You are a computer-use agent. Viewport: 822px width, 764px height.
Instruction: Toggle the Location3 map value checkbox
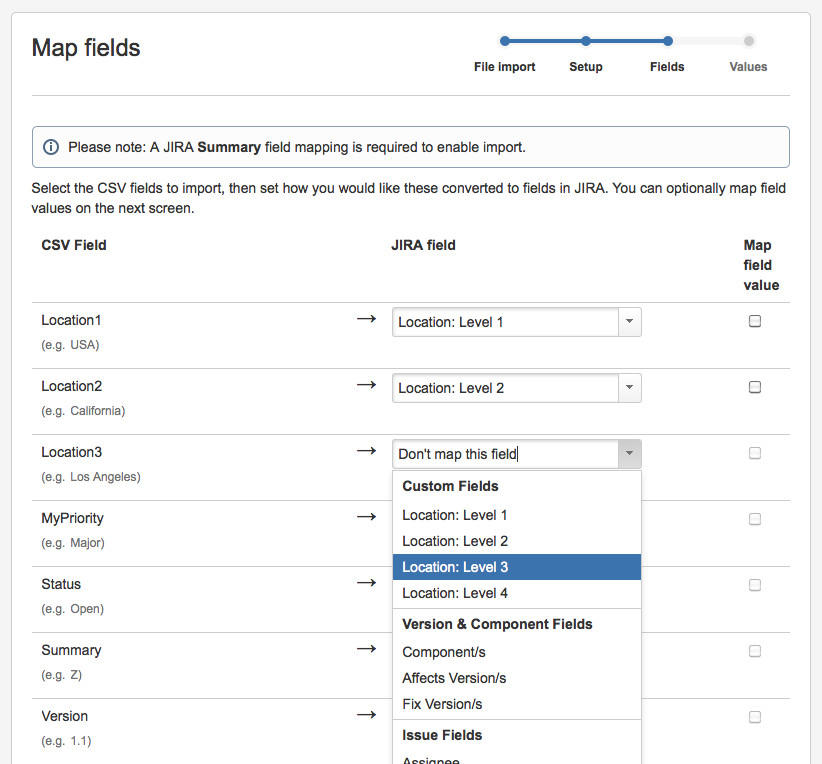[x=755, y=453]
